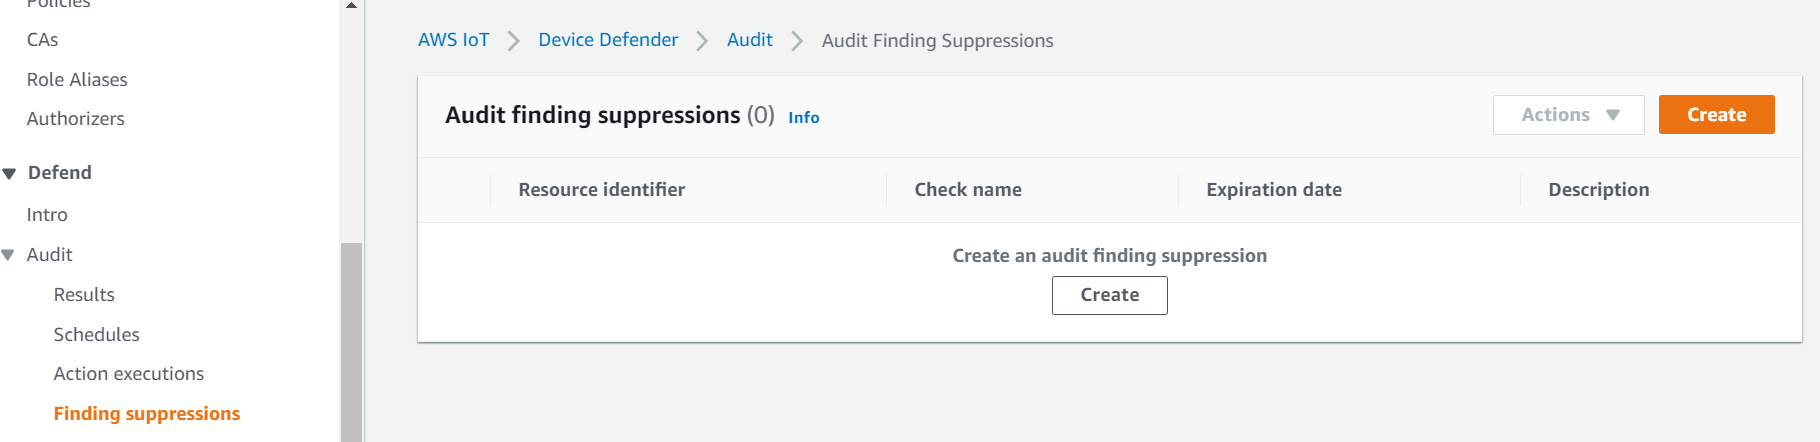Click the sidebar scroll-up arrow
This screenshot has width=1820, height=442.
[x=351, y=6]
